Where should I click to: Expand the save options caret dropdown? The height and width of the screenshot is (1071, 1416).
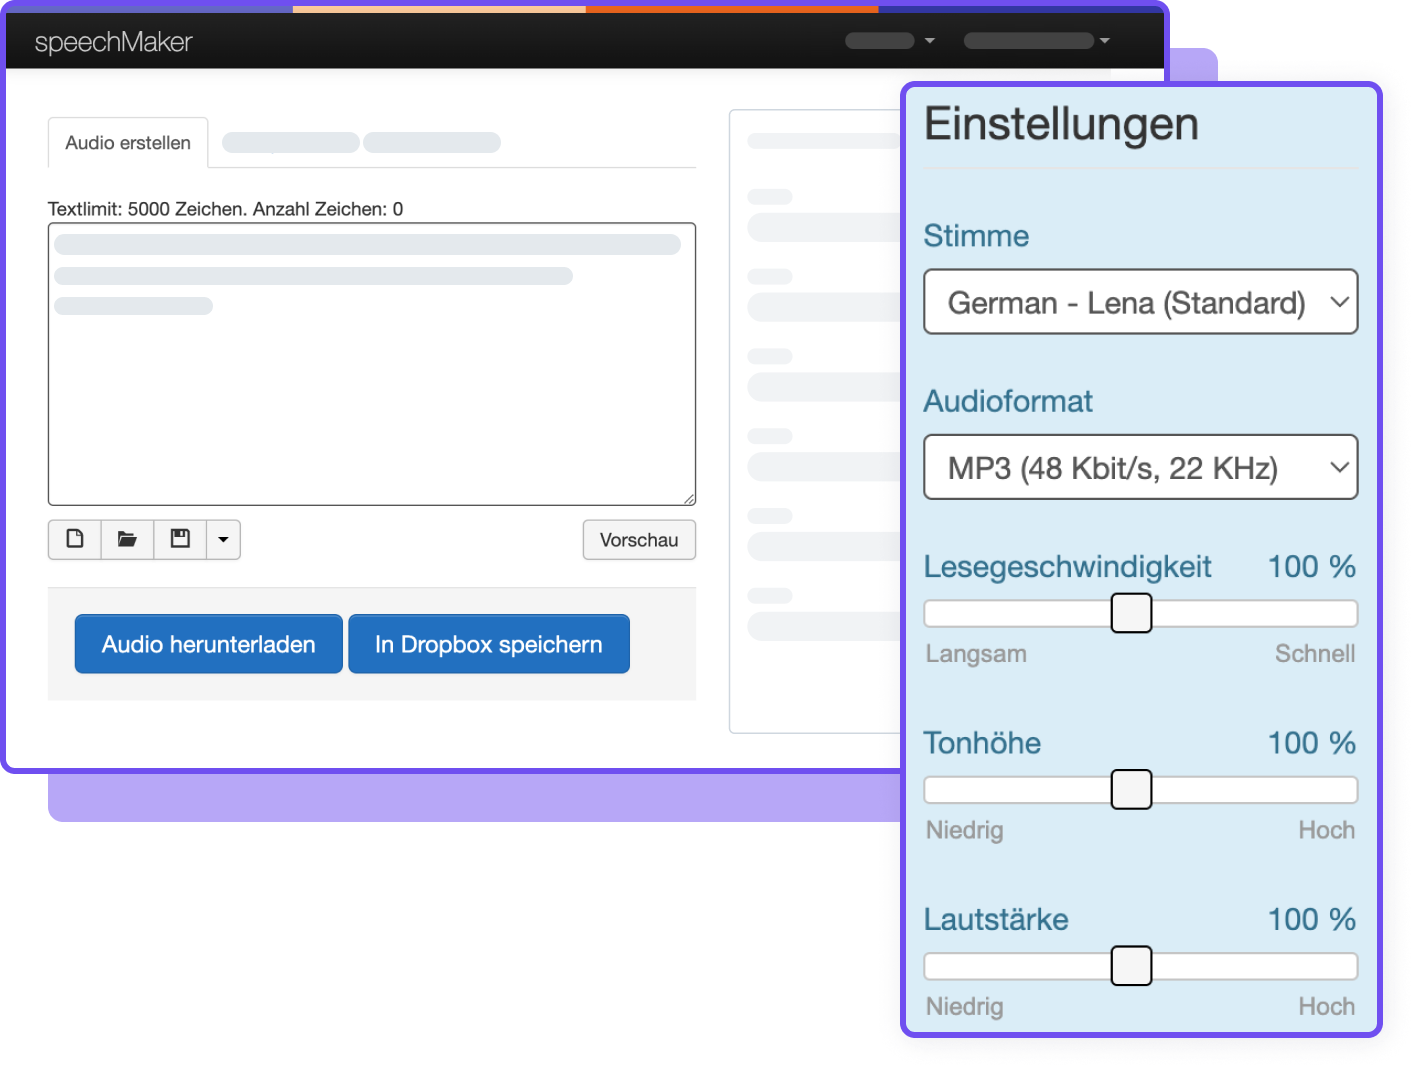coord(223,539)
